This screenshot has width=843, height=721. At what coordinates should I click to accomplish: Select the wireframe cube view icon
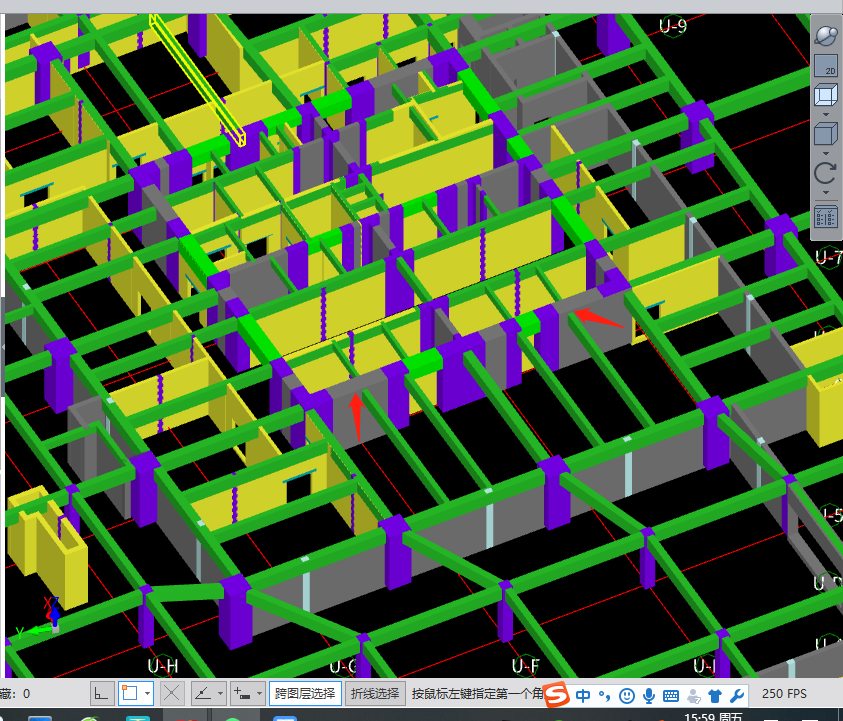pos(826,95)
